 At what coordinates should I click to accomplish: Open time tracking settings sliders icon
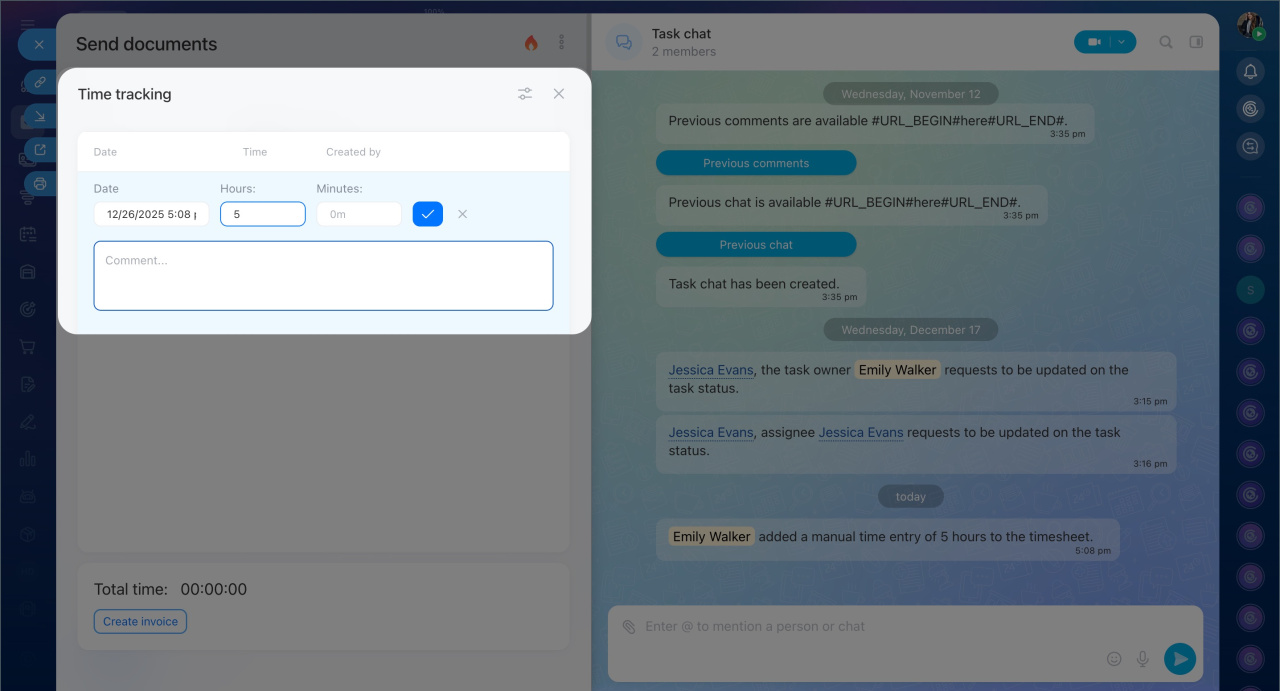tap(525, 94)
